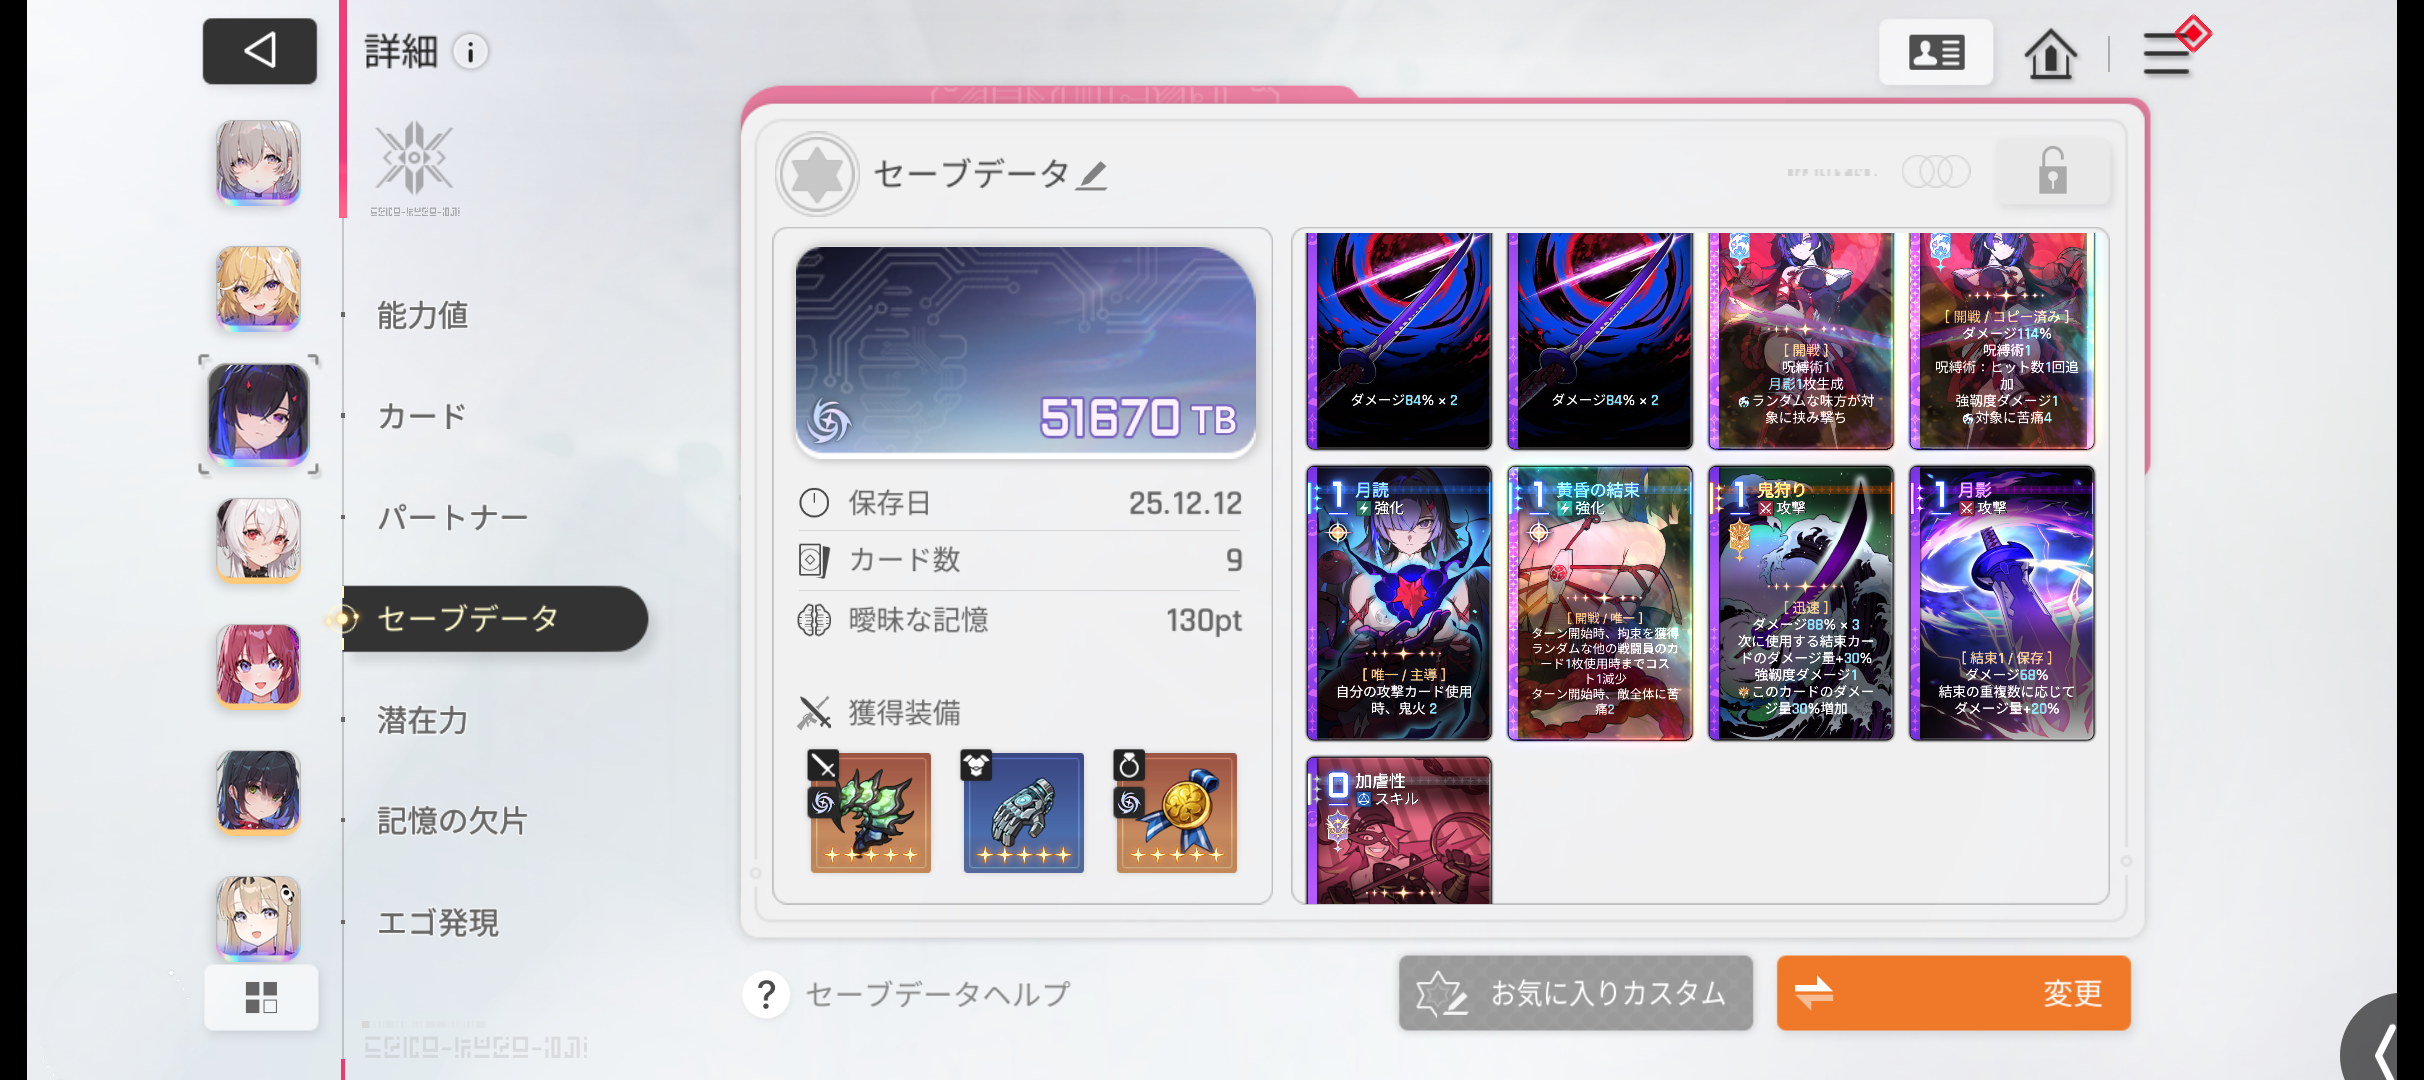The width and height of the screenshot is (2424, 1080).
Task: Select the white-haired red-eyed character portrait
Action: point(258,540)
